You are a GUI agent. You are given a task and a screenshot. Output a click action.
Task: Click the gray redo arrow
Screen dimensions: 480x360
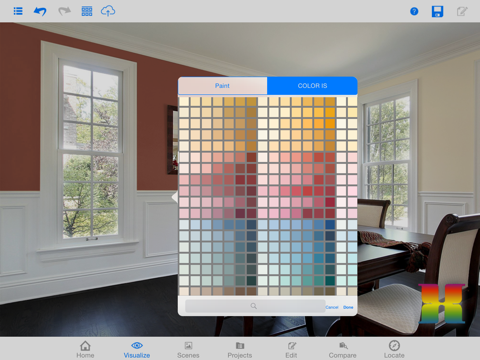[64, 11]
